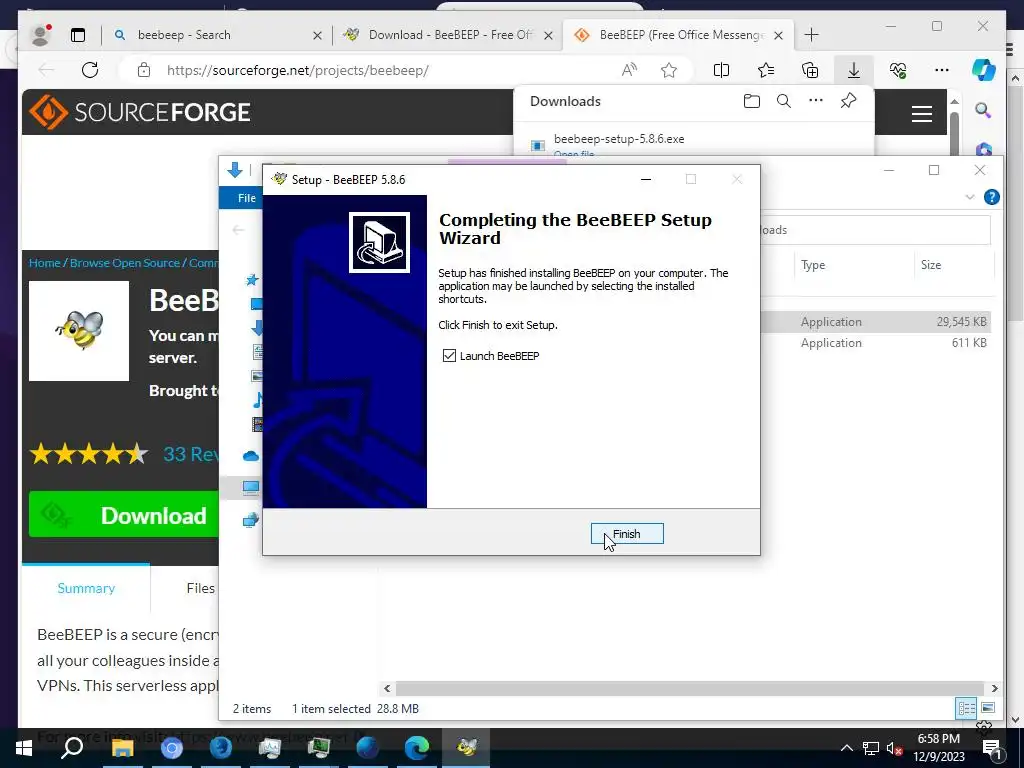The width and height of the screenshot is (1024, 768).
Task: Click the installer computer image in the wizard
Action: click(x=379, y=242)
